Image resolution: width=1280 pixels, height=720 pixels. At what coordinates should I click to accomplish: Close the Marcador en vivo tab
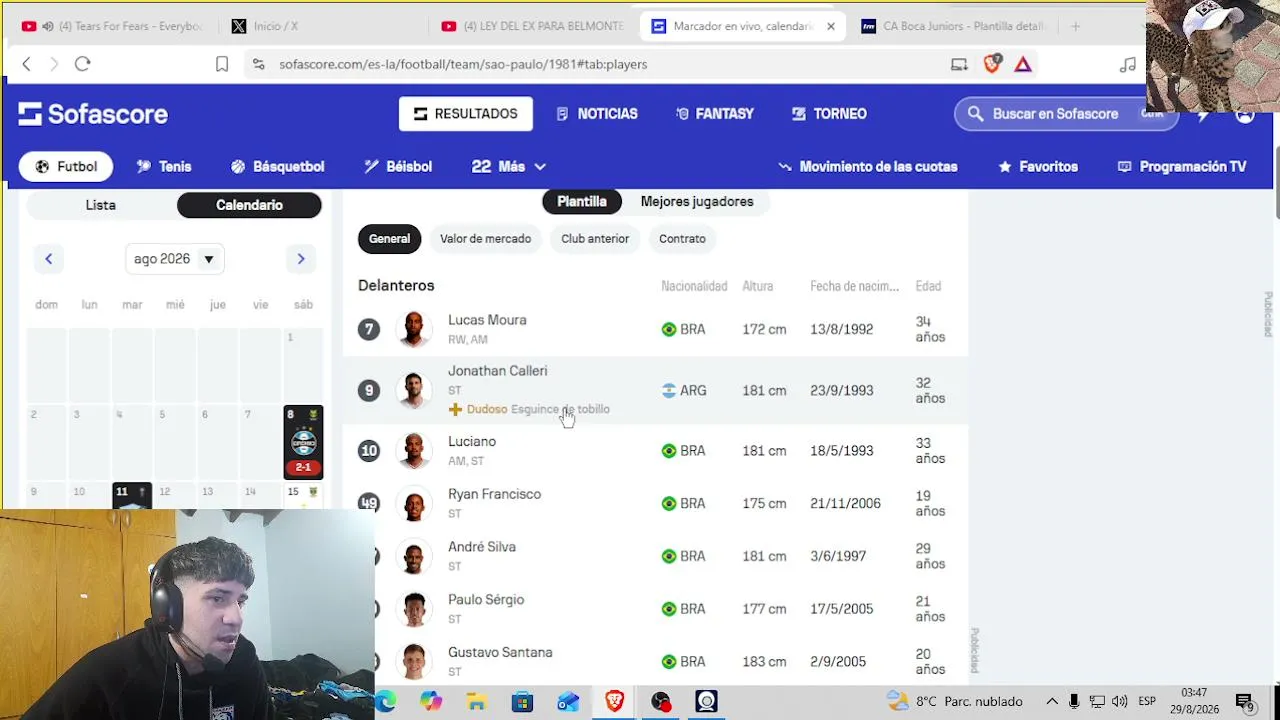pyautogui.click(x=830, y=26)
